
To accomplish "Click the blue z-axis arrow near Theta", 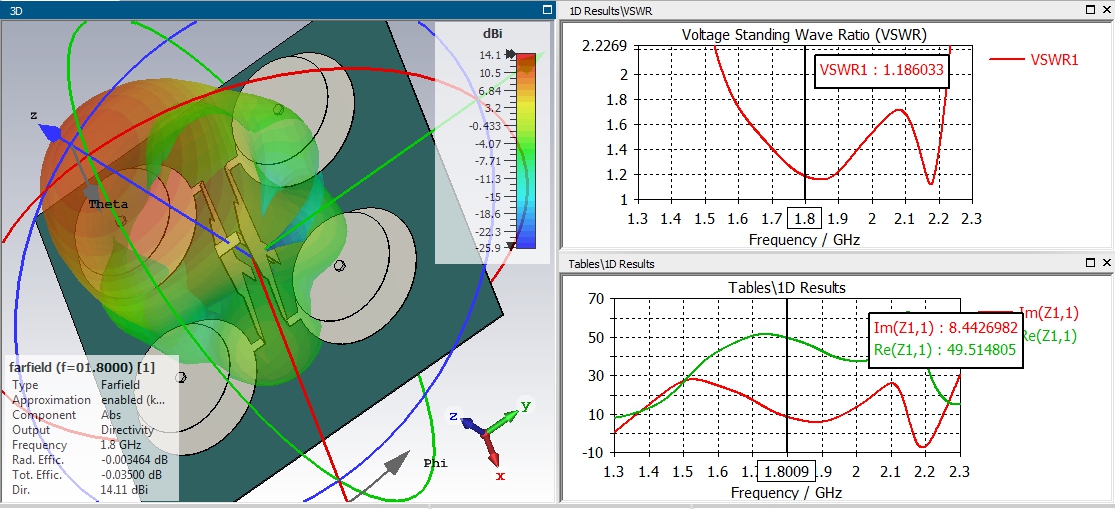I will (x=52, y=132).
